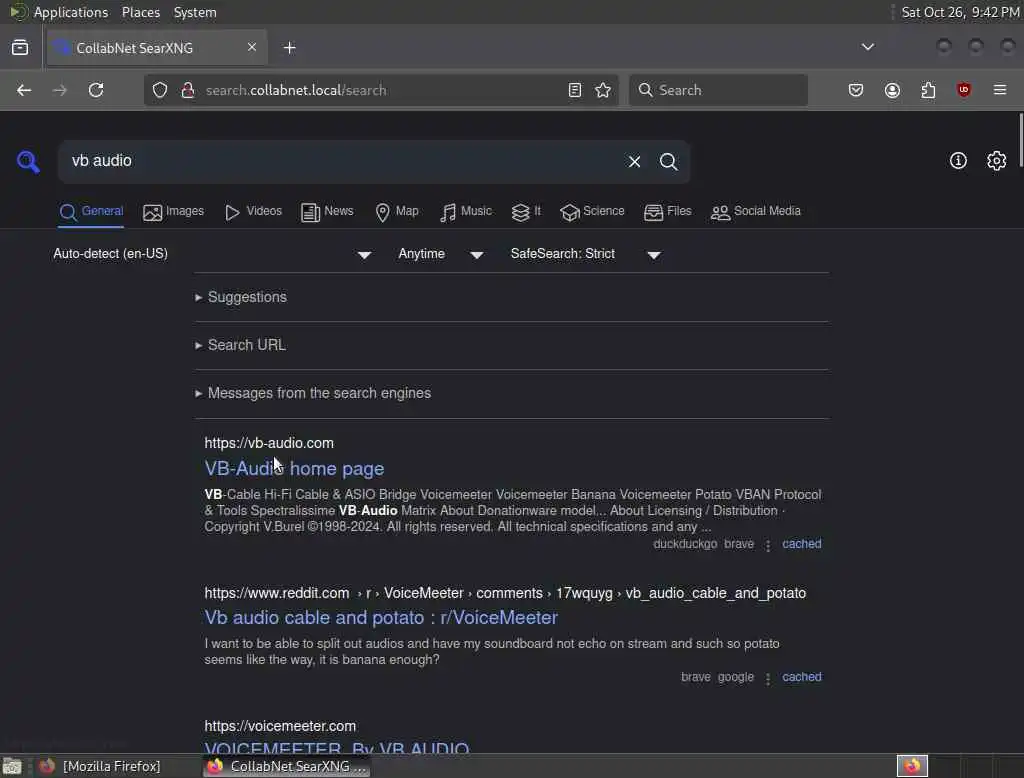Open more options dots on VB-Audio result
Screen dimensions: 1024x778
click(767, 545)
